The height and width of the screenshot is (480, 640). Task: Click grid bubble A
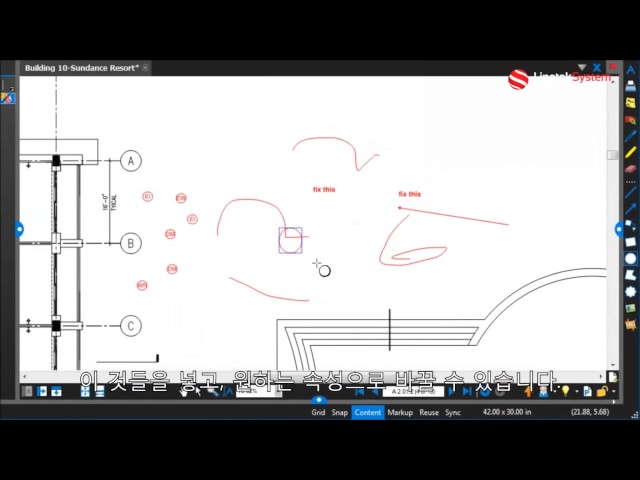pyautogui.click(x=131, y=161)
